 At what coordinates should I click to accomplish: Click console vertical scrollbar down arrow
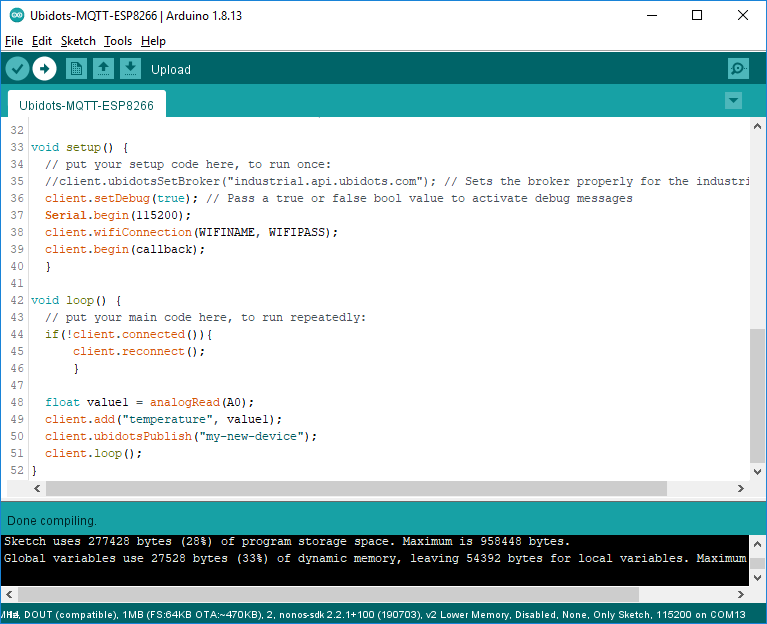pos(757,578)
